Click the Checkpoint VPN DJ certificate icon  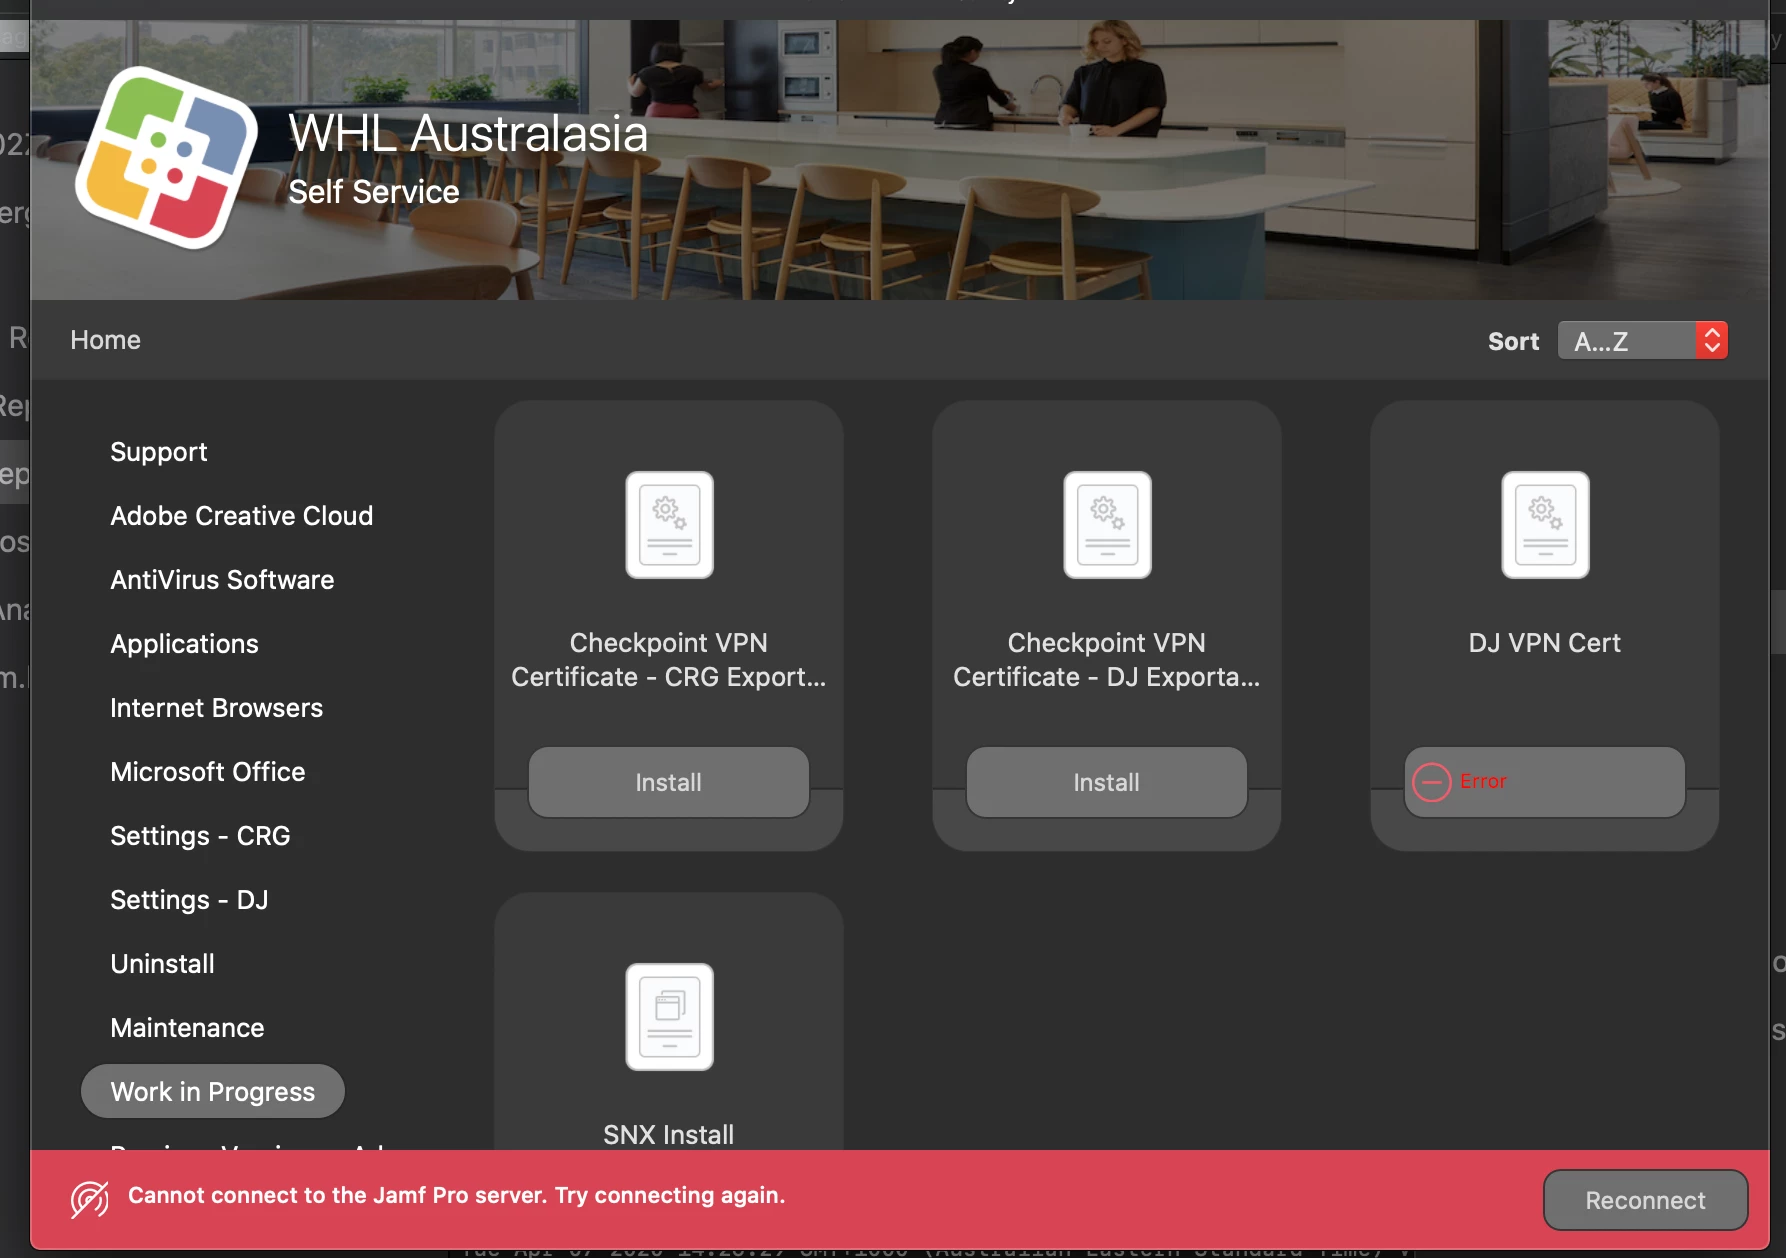tap(1107, 525)
